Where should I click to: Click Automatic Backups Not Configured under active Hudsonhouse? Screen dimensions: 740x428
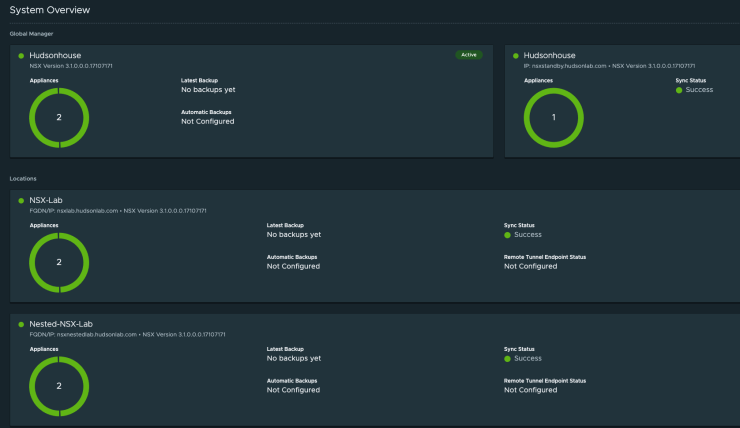(x=208, y=121)
